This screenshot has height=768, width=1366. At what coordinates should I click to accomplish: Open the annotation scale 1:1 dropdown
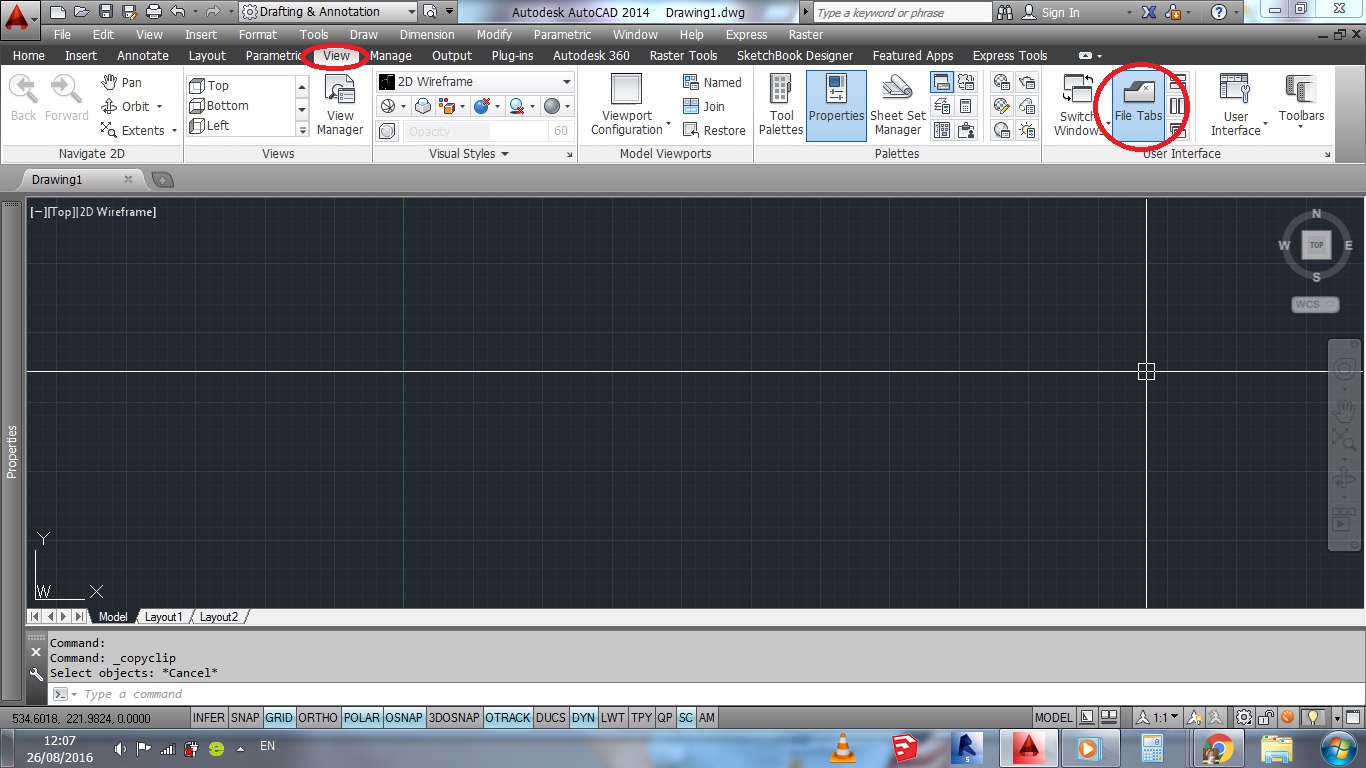click(1158, 718)
